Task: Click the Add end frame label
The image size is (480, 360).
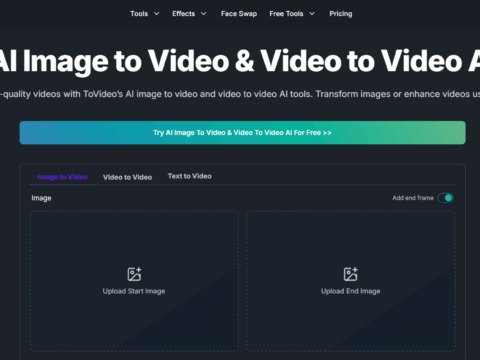Action: tap(413, 198)
